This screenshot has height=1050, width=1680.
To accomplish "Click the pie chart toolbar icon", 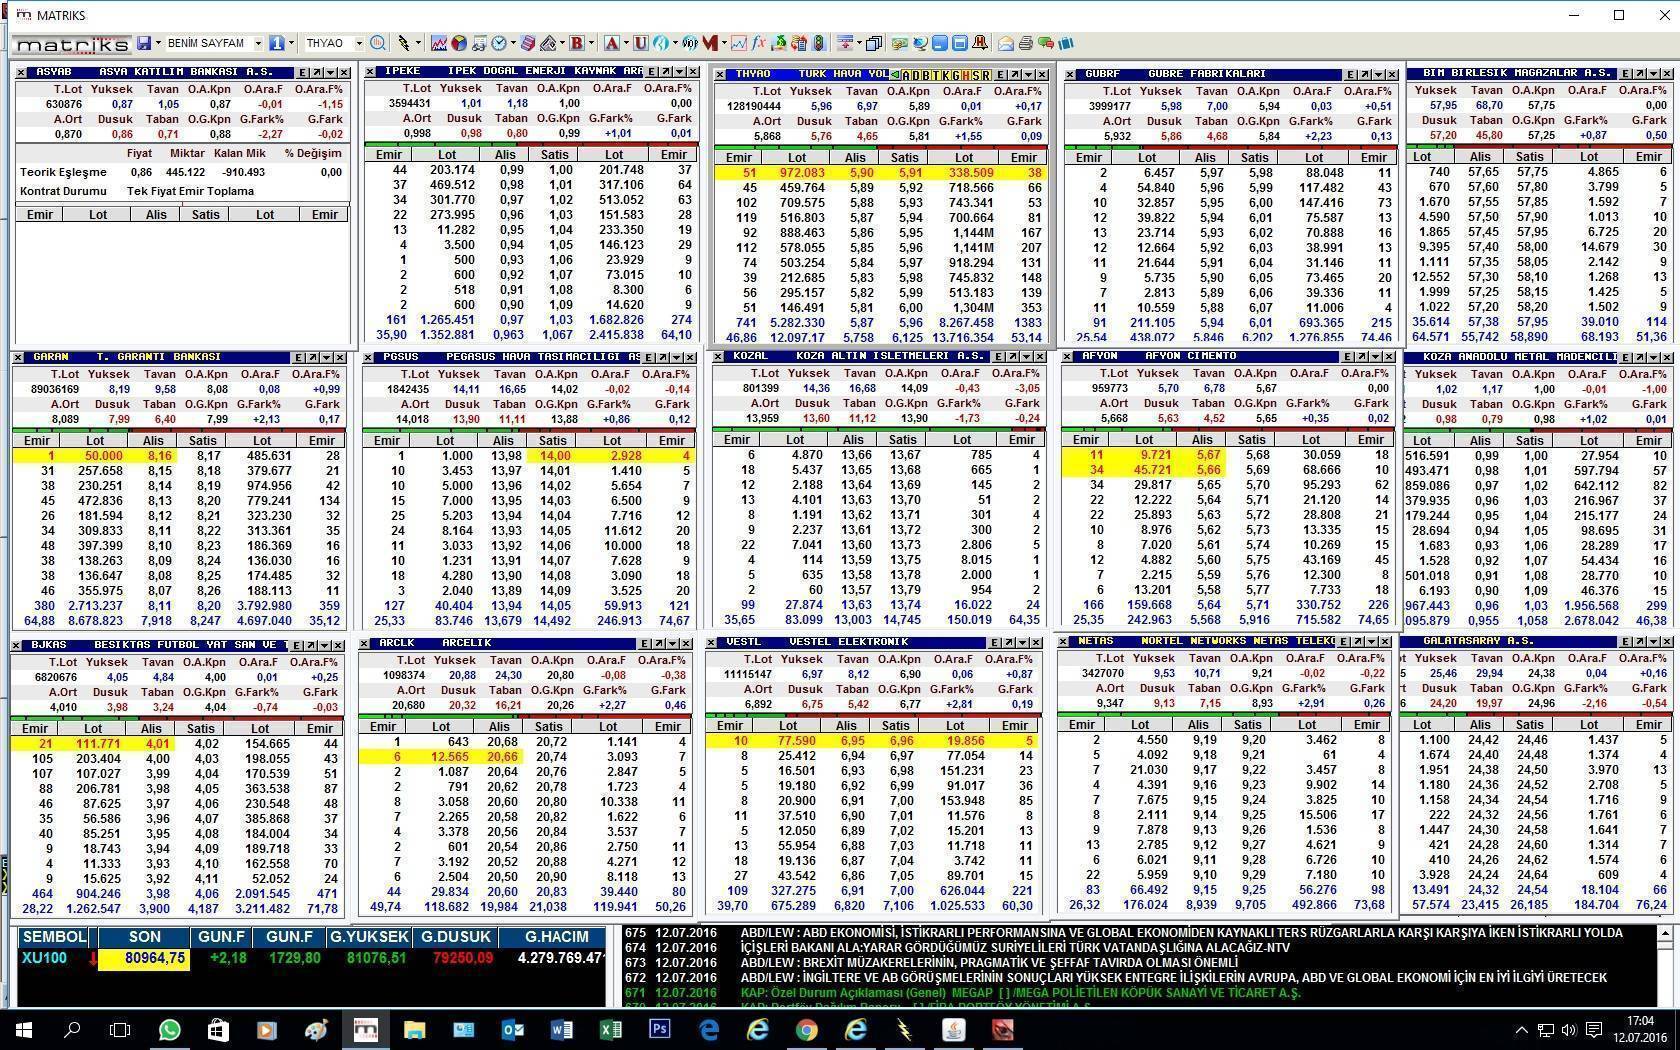I will pos(458,43).
